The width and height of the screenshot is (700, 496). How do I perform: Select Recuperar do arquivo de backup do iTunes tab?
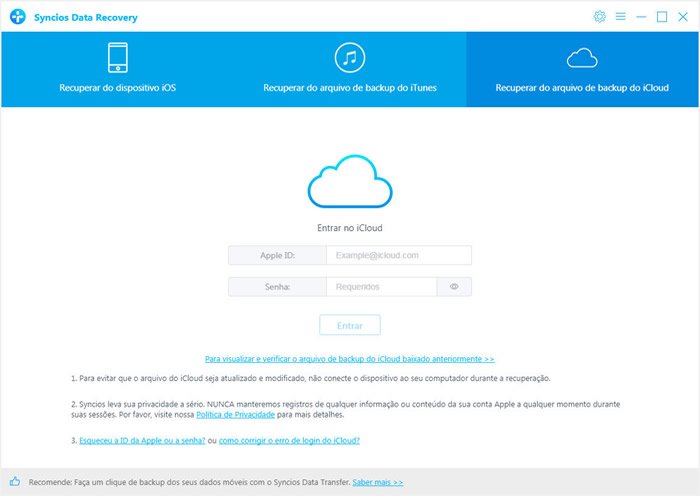pyautogui.click(x=349, y=87)
